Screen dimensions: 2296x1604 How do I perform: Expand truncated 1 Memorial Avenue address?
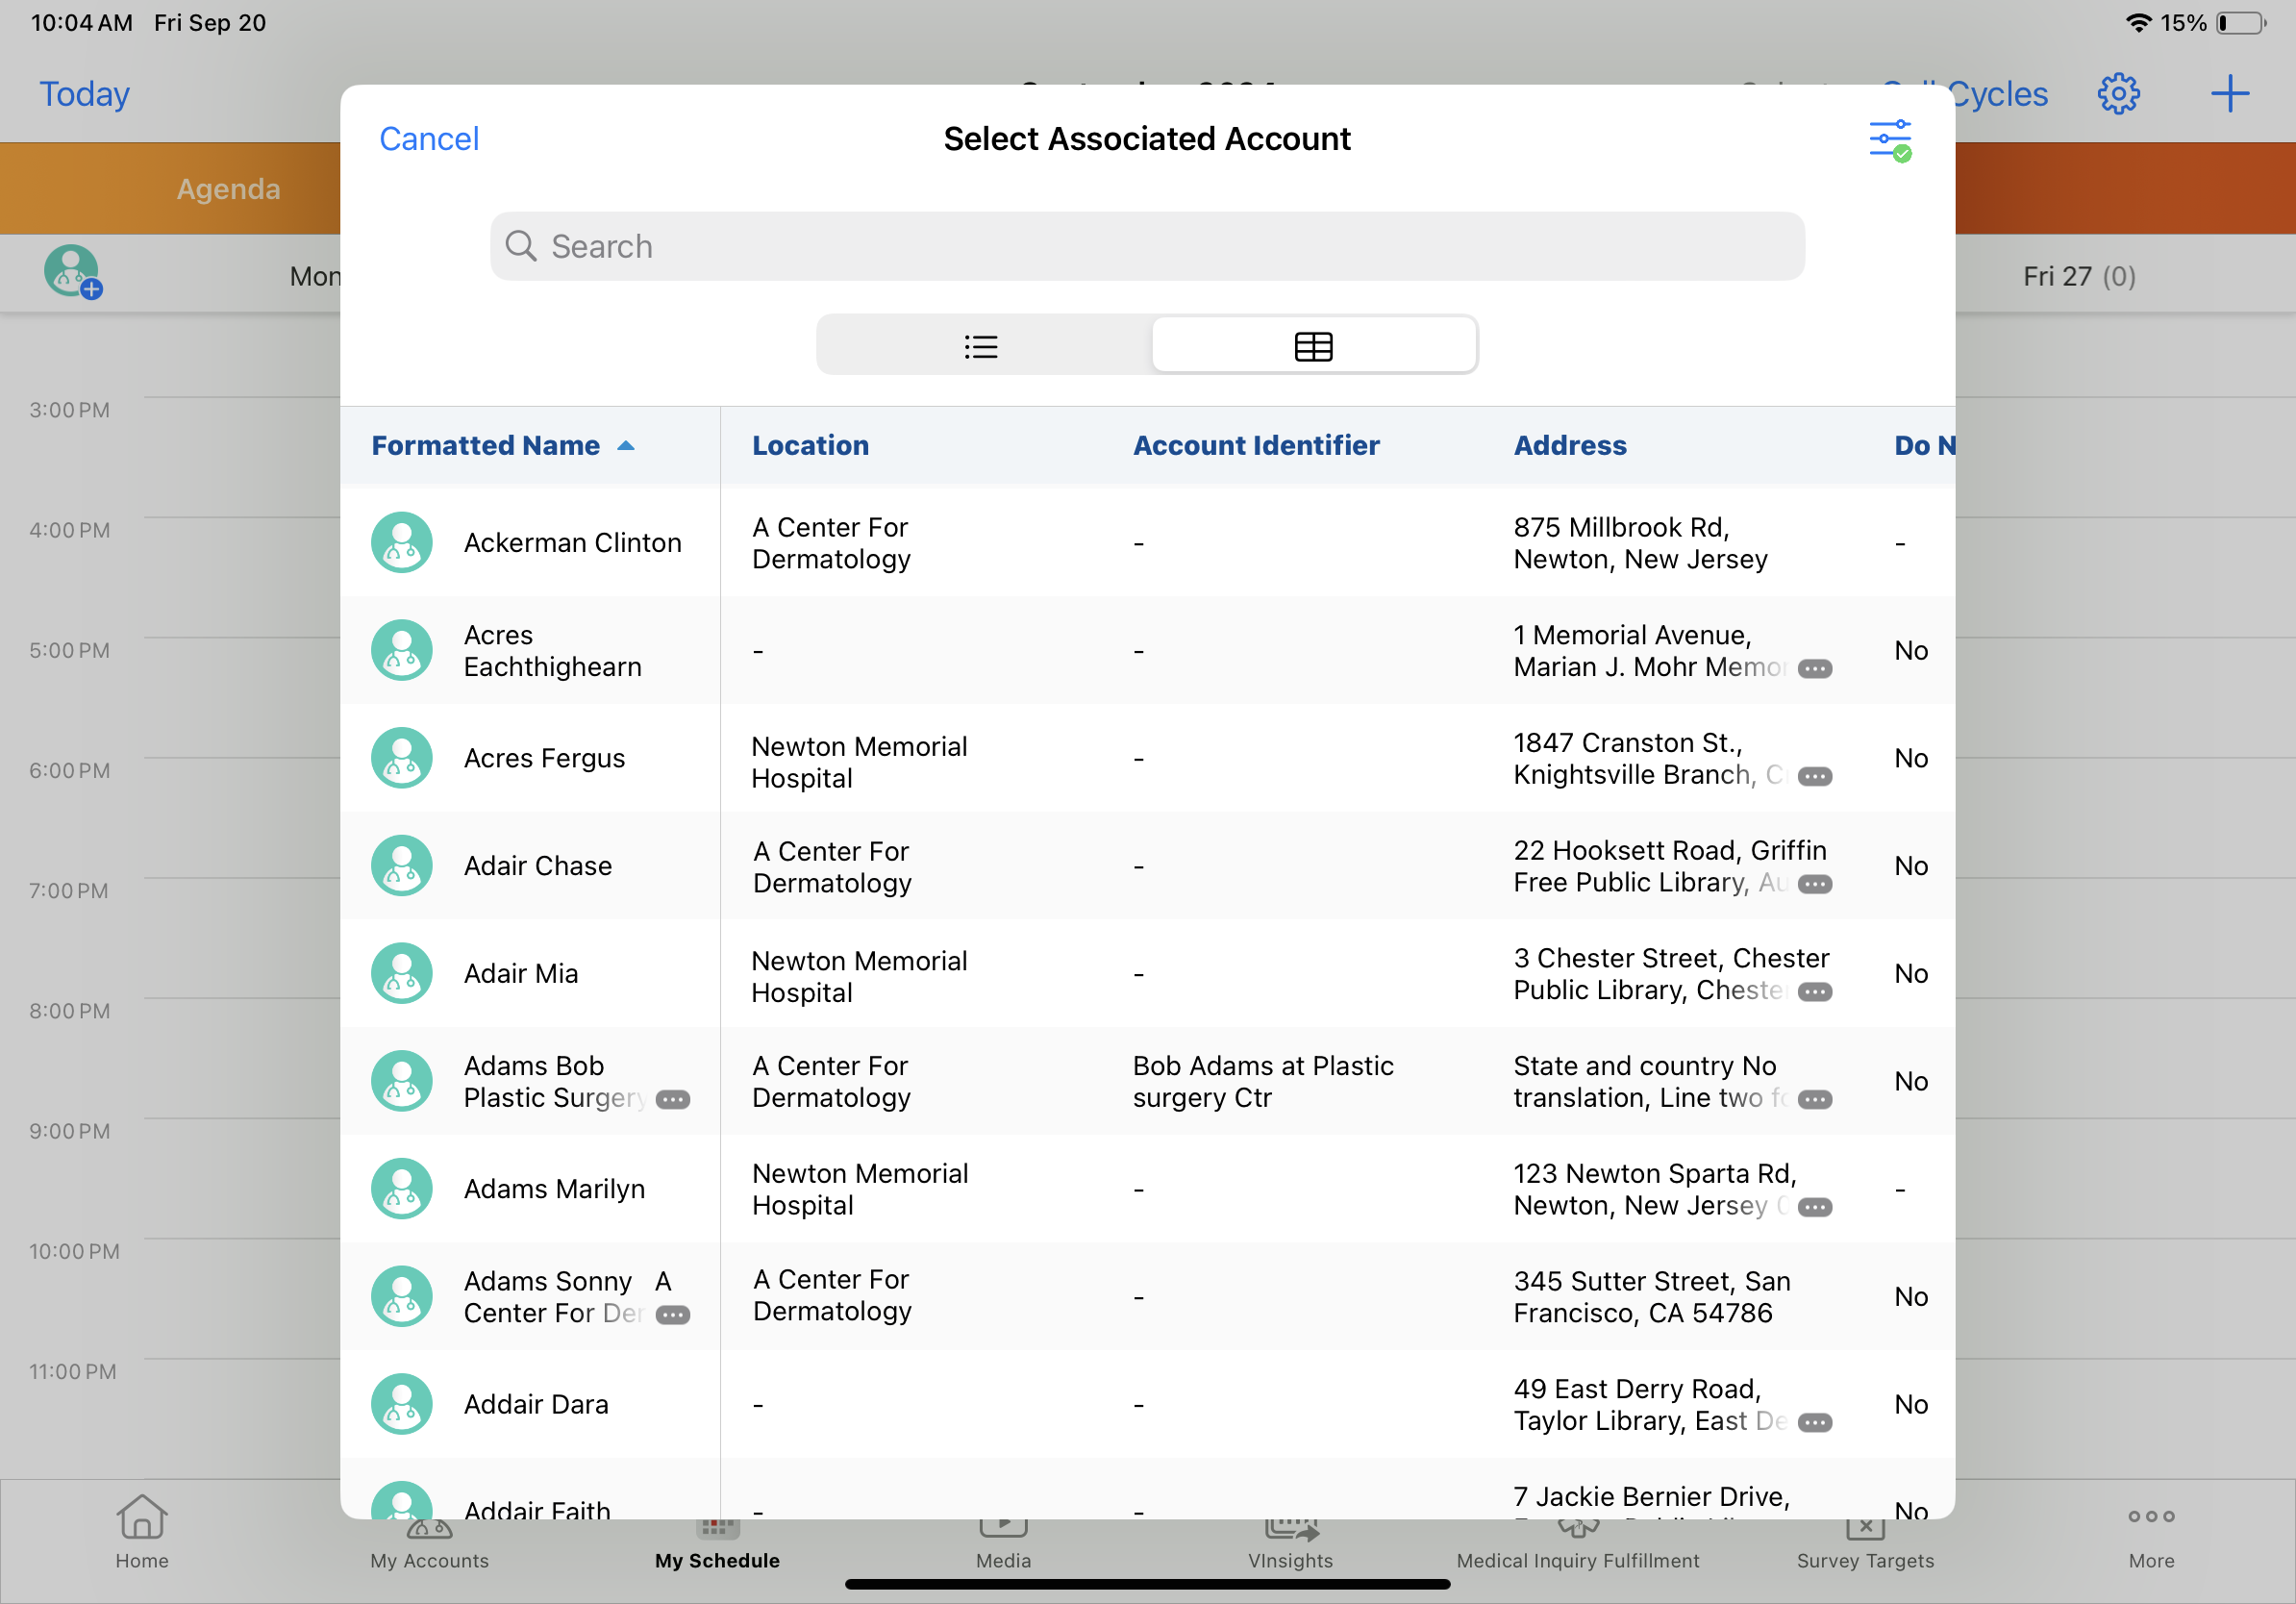(1814, 669)
